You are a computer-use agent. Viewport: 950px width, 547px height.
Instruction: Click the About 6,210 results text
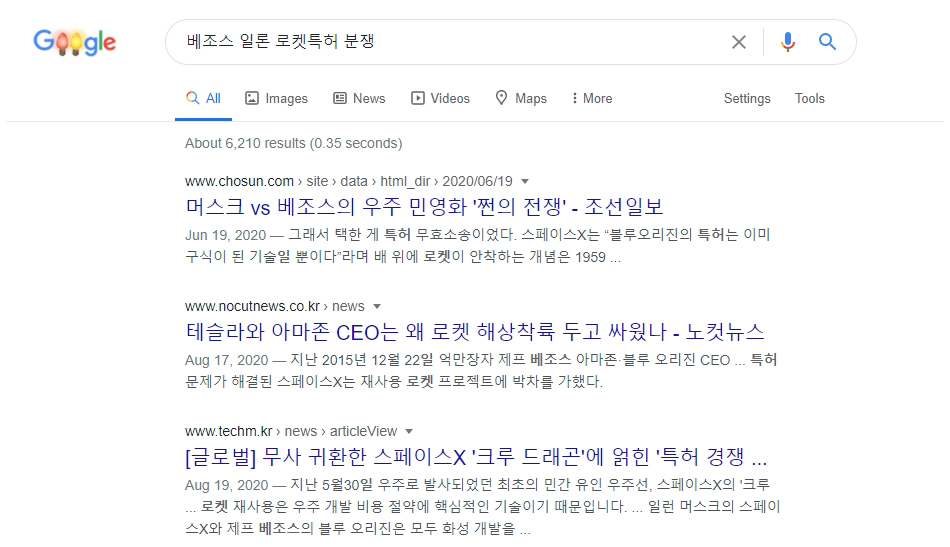click(x=293, y=143)
